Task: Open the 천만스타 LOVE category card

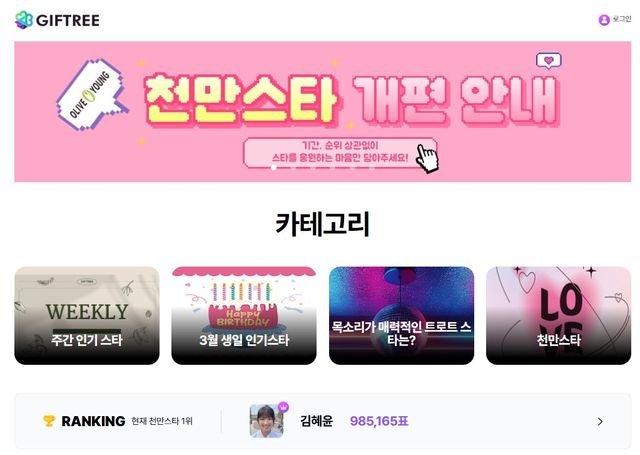Action: point(558,315)
